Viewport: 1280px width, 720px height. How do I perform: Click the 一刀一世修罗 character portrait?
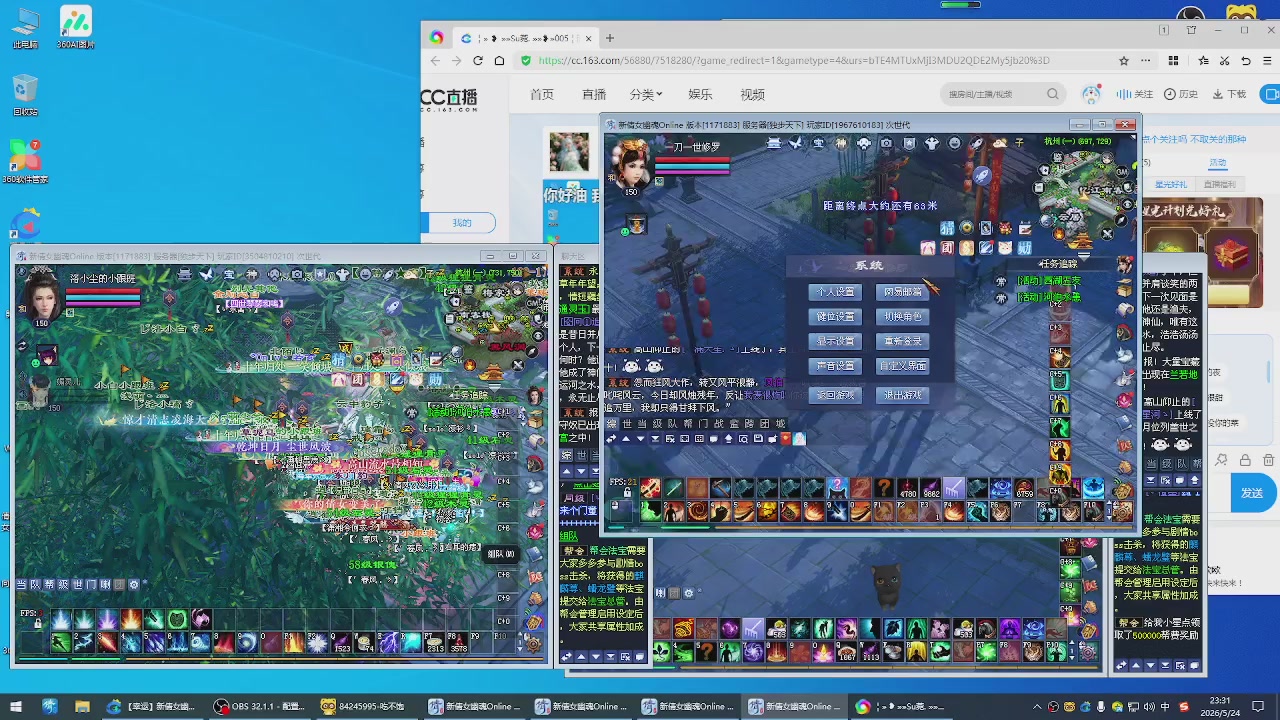point(631,162)
